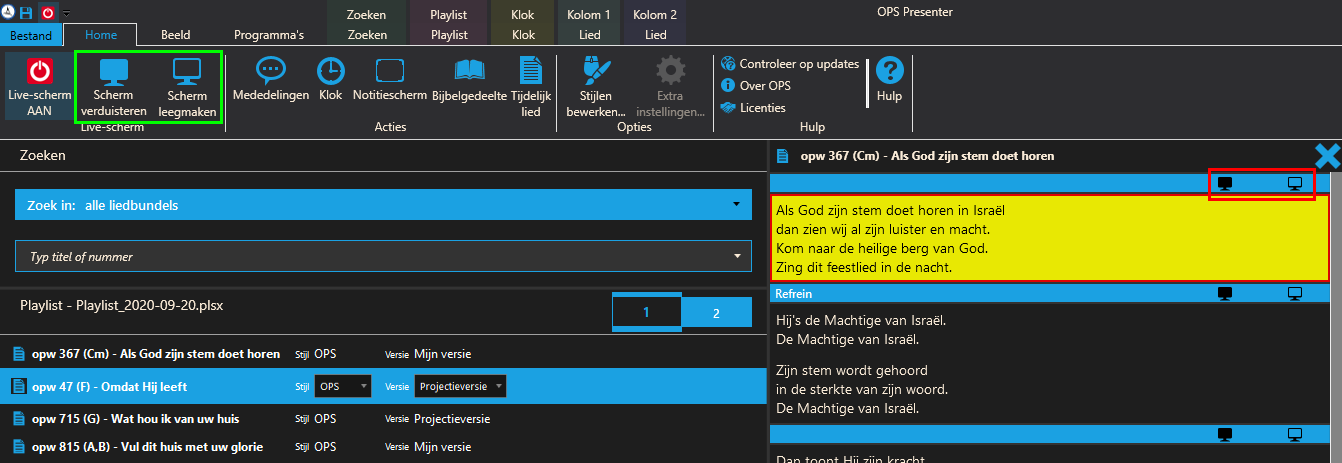Open the Kolom 2 Lied tab

pos(655,34)
